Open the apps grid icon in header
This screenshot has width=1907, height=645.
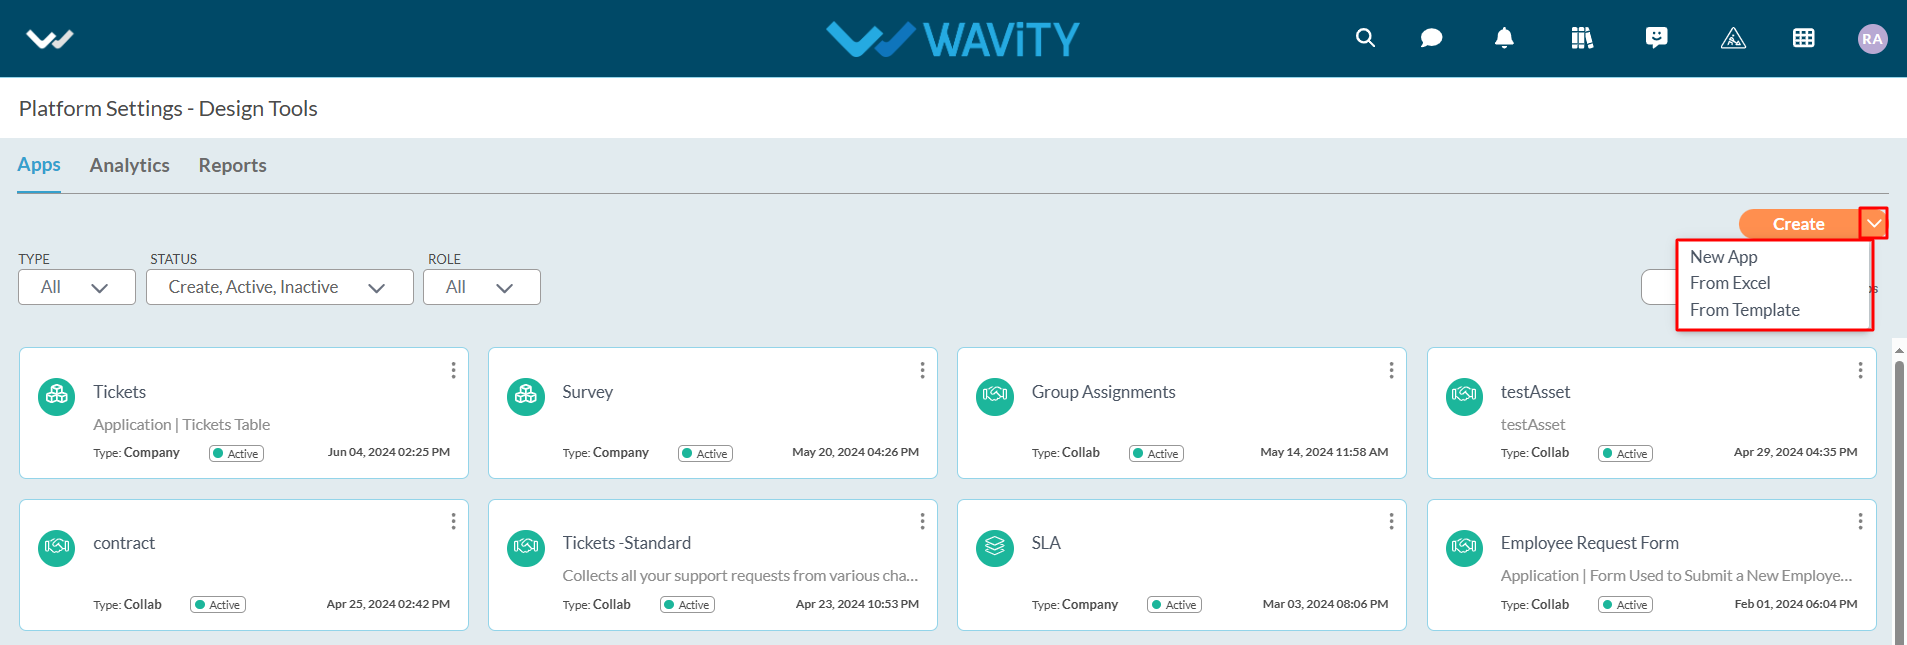(x=1804, y=38)
